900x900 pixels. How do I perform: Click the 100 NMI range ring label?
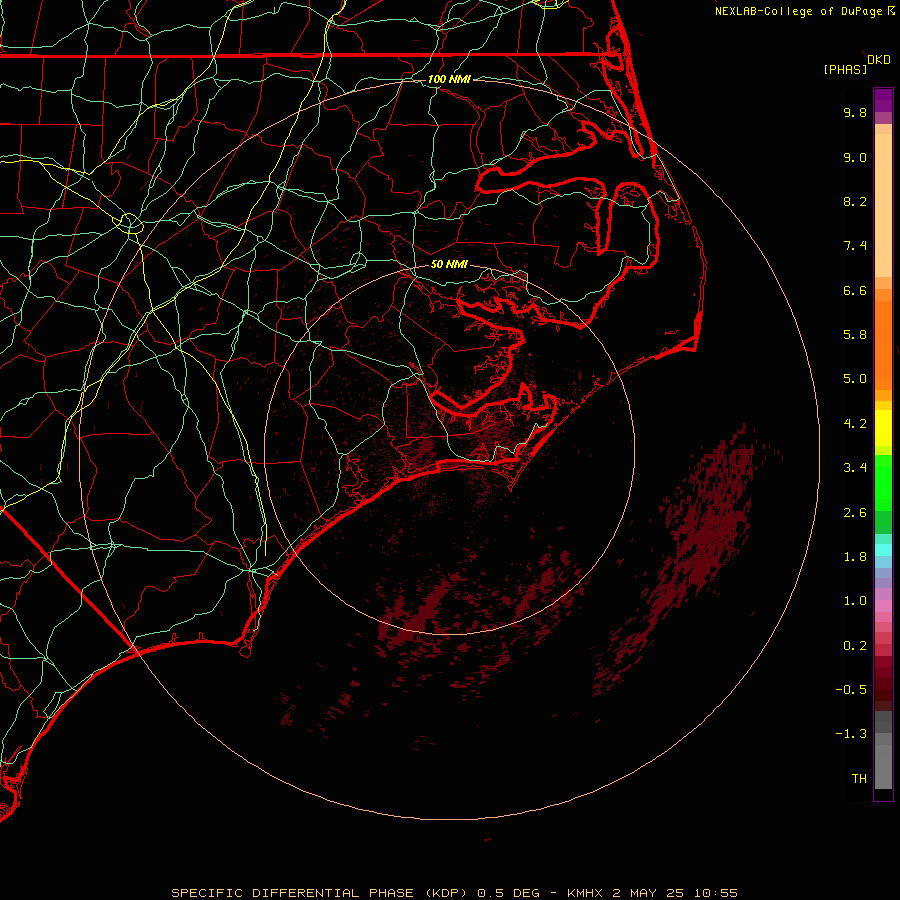click(x=449, y=79)
